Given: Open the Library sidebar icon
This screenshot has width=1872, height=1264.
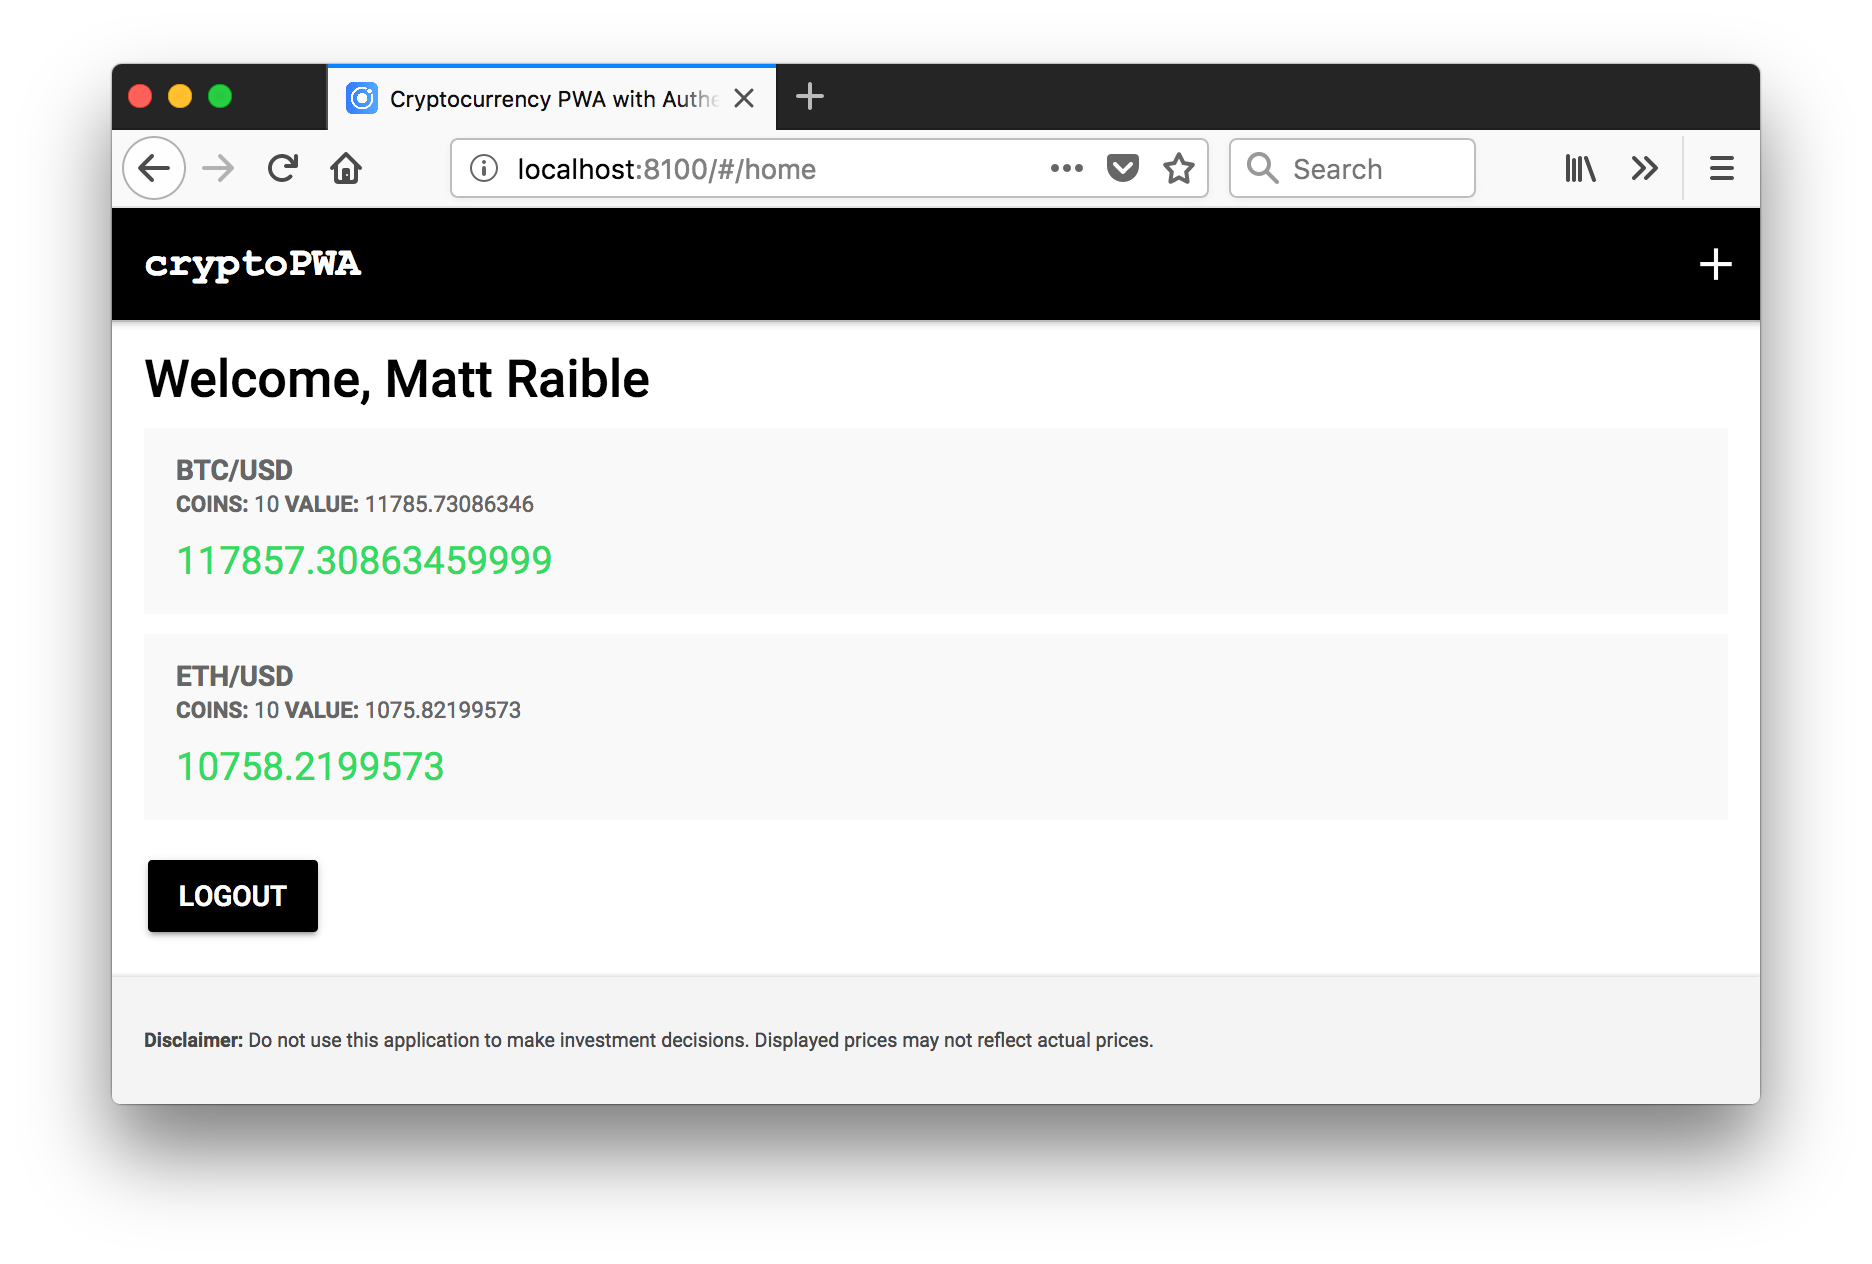Looking at the screenshot, I should click(1580, 169).
